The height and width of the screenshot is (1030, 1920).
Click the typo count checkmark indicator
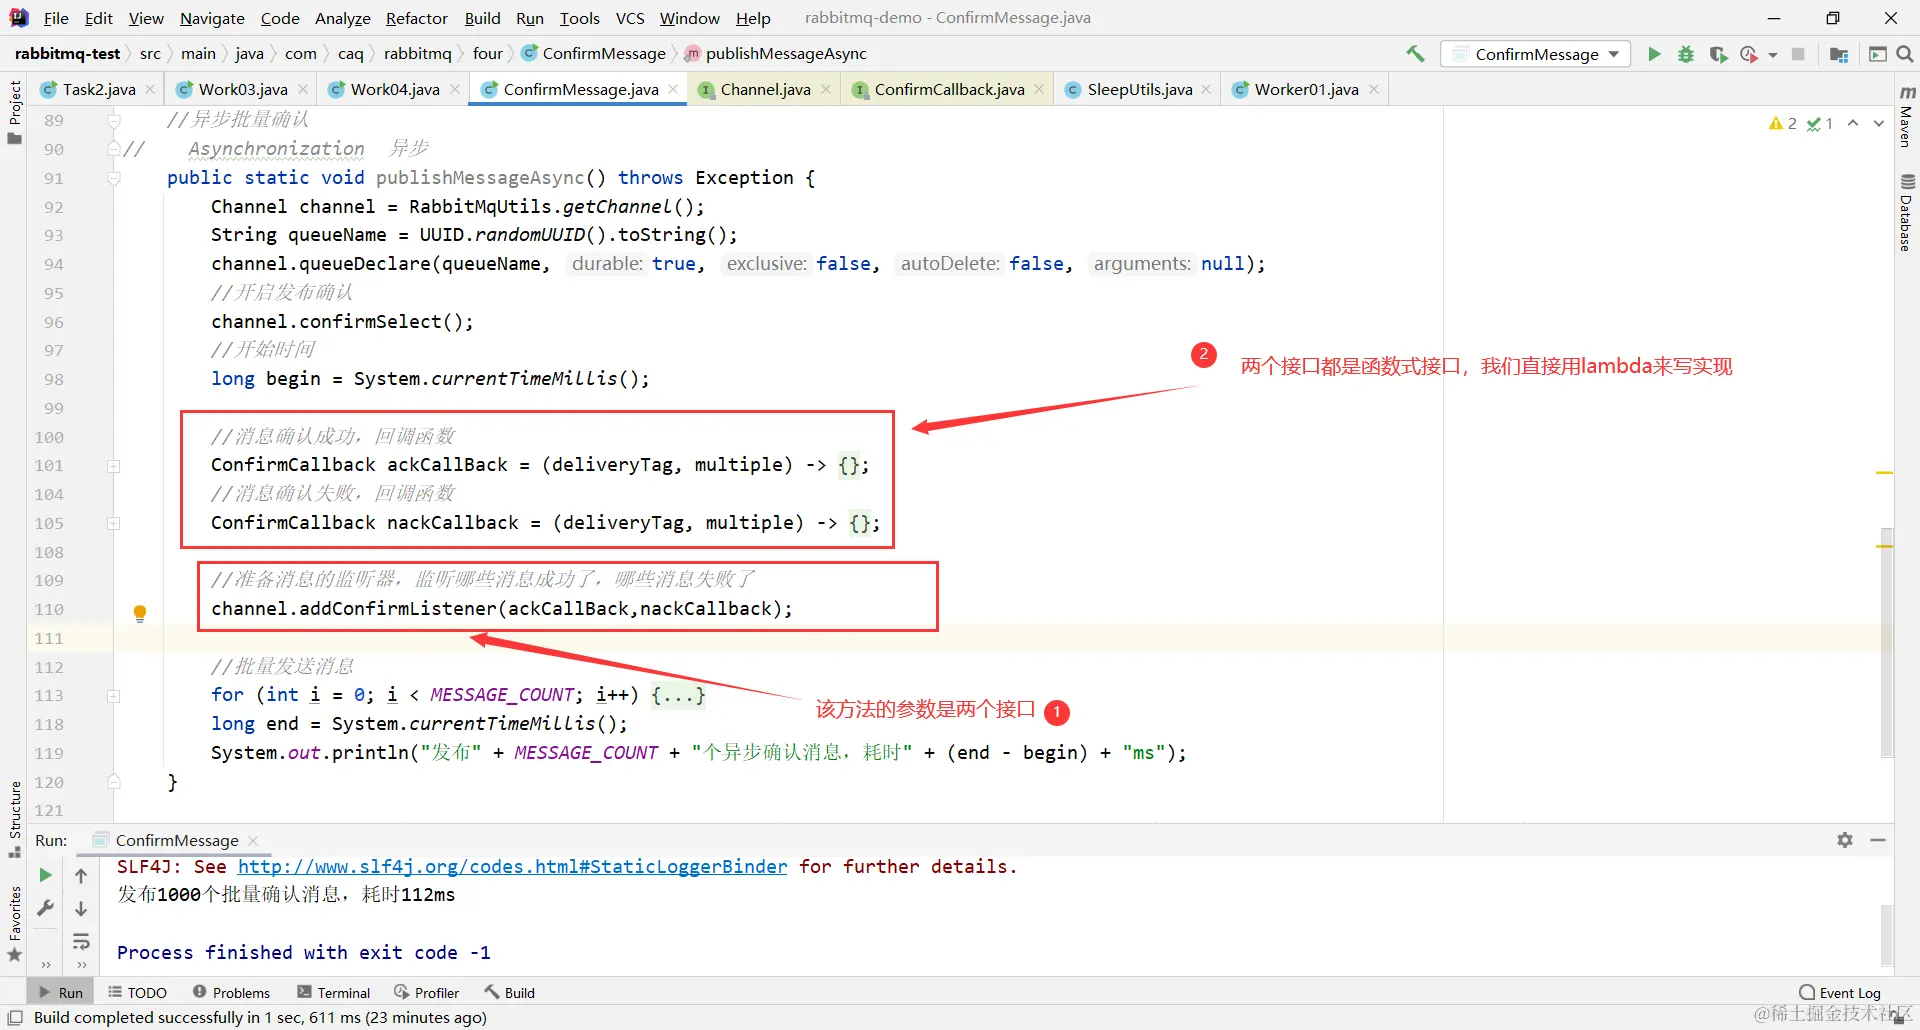(x=1820, y=123)
